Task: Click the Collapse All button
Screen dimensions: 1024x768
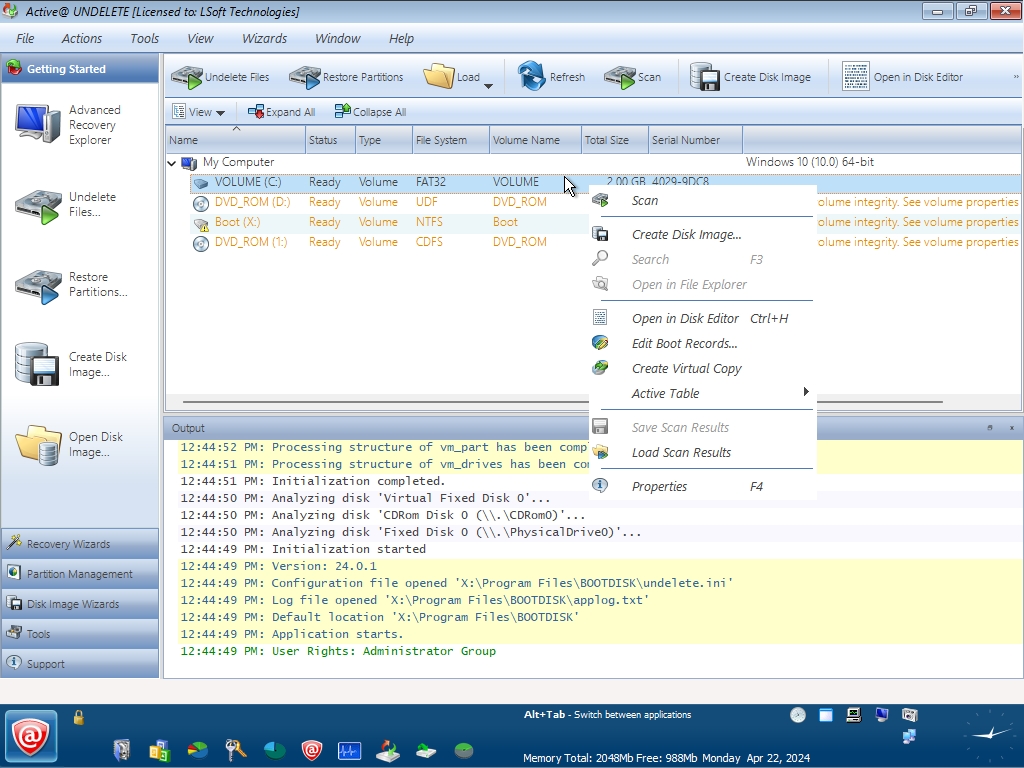Action: click(x=370, y=112)
